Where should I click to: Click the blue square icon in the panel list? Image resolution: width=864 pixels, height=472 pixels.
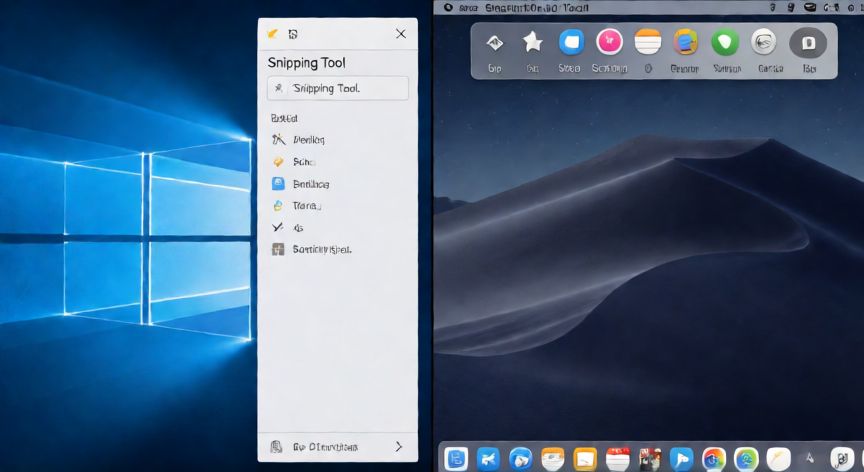(x=278, y=183)
